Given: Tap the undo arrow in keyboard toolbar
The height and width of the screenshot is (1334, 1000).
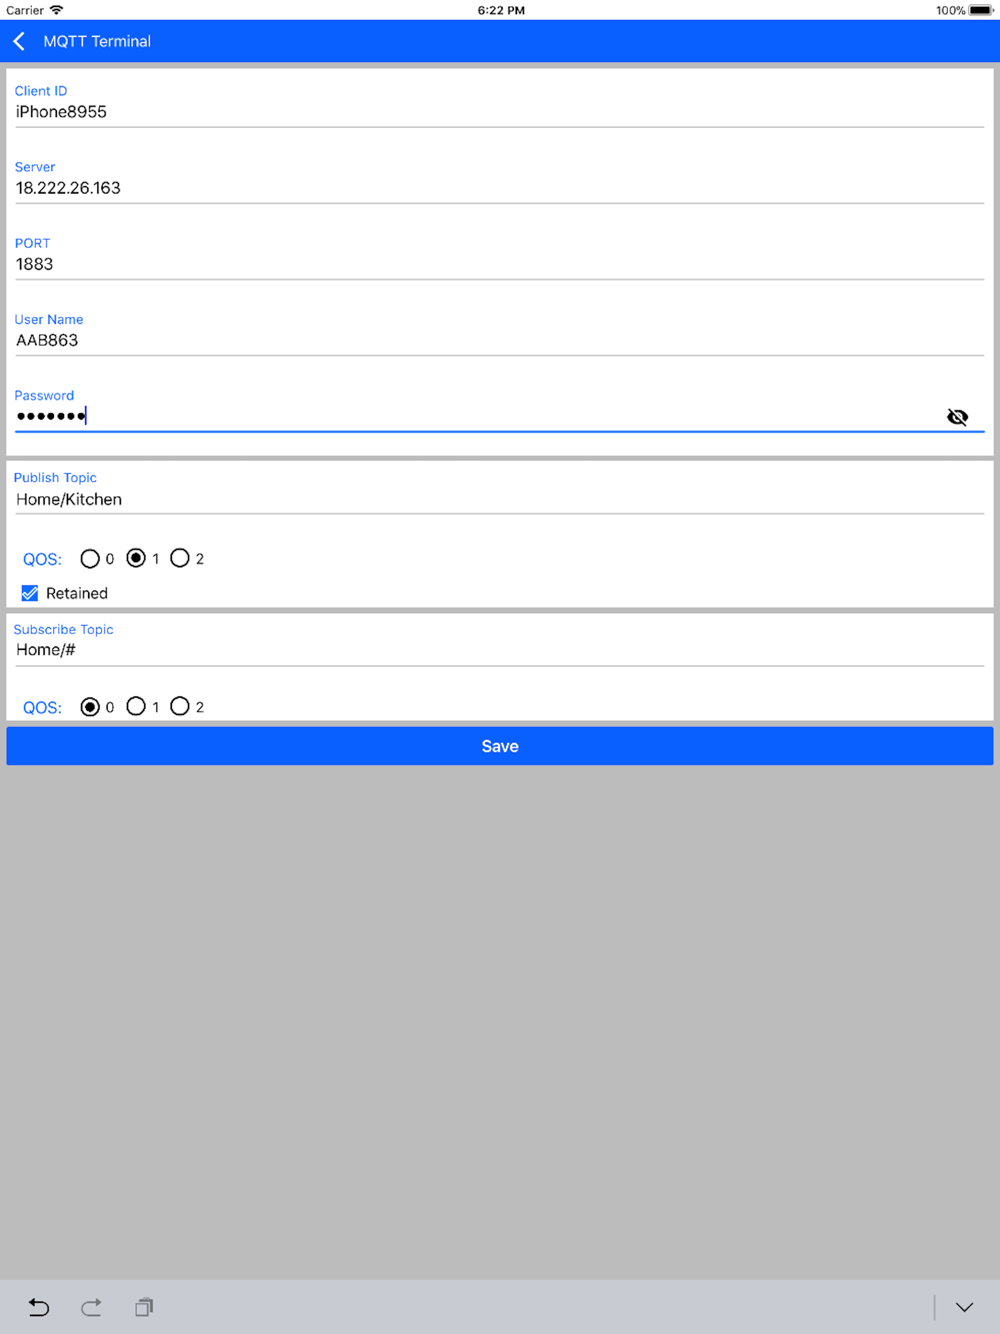Looking at the screenshot, I should tap(39, 1307).
